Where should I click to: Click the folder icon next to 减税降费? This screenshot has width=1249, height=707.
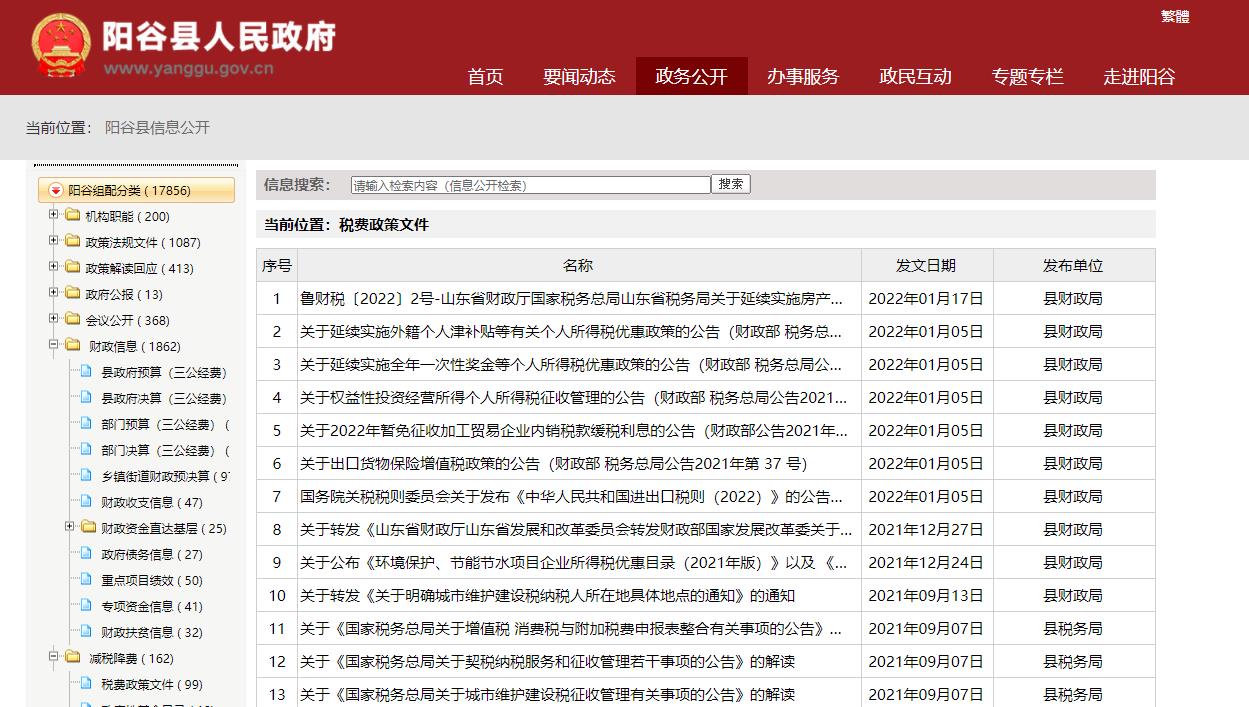coord(72,657)
